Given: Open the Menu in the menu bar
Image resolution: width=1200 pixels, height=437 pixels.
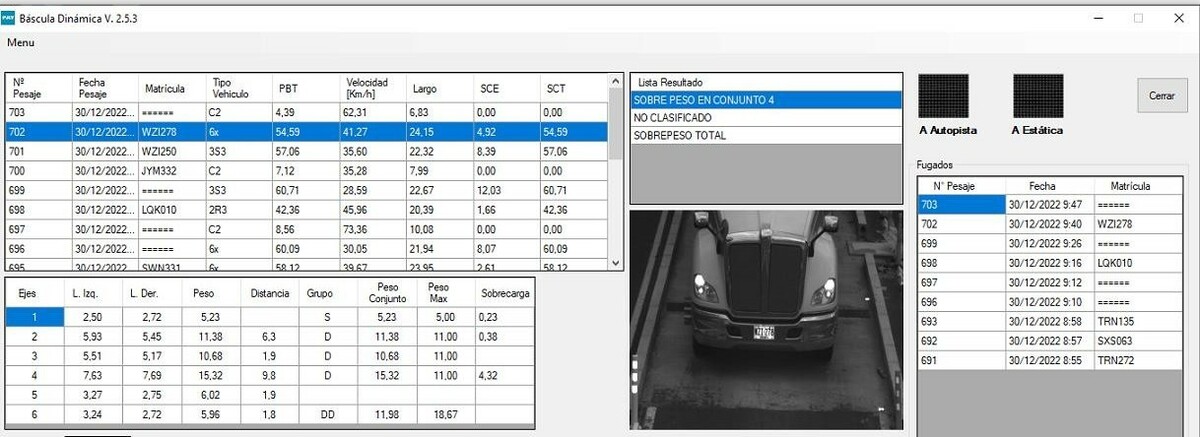Looking at the screenshot, I should tap(20, 43).
